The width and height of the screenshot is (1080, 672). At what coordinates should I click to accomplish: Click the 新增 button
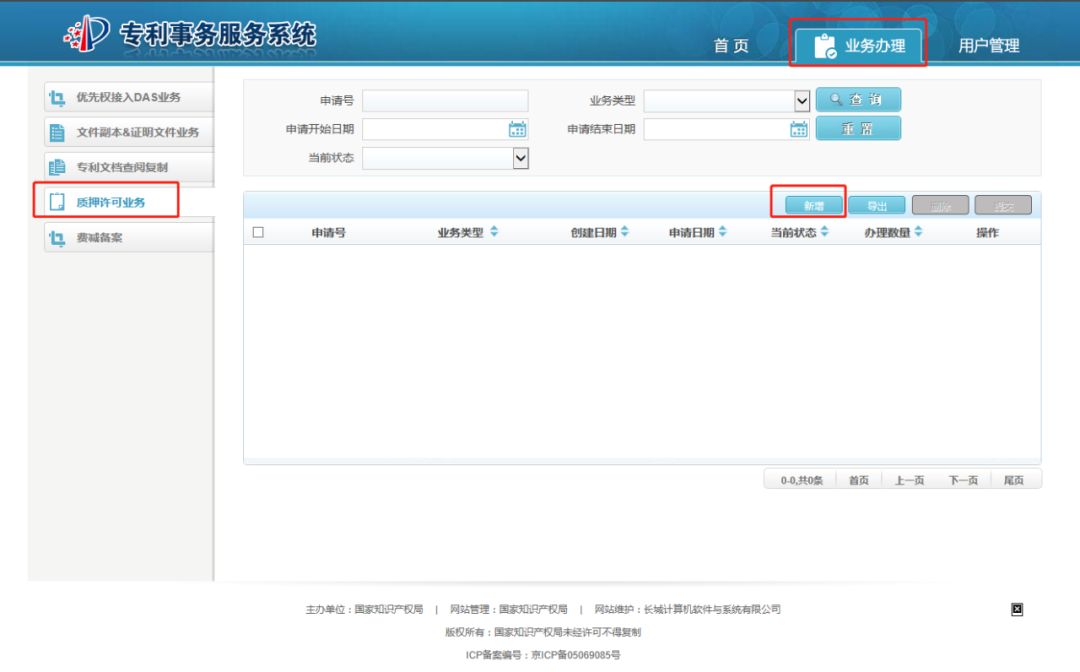click(x=813, y=205)
